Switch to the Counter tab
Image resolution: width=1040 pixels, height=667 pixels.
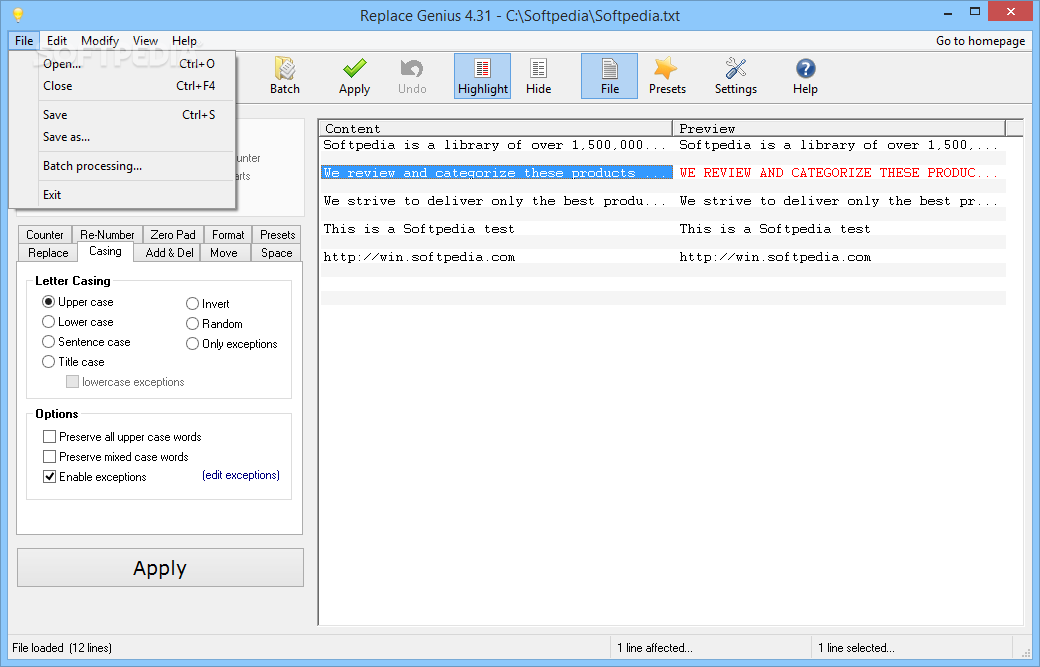coord(44,235)
